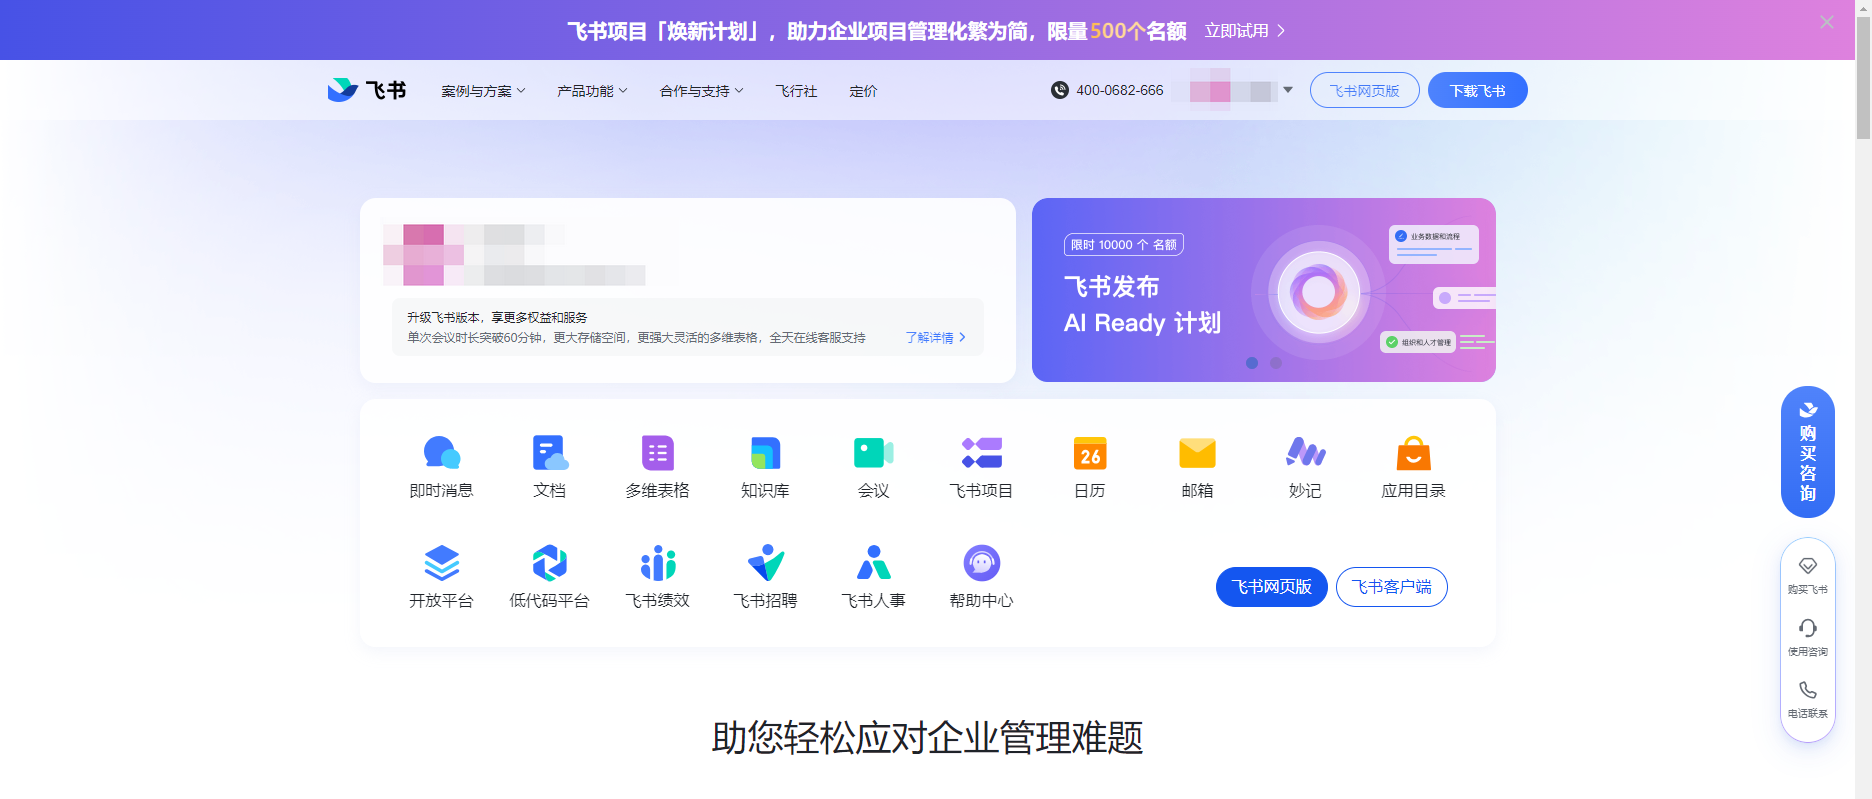This screenshot has height=799, width=1872.
Task: Open the 飞行社 nav item
Action: [796, 91]
